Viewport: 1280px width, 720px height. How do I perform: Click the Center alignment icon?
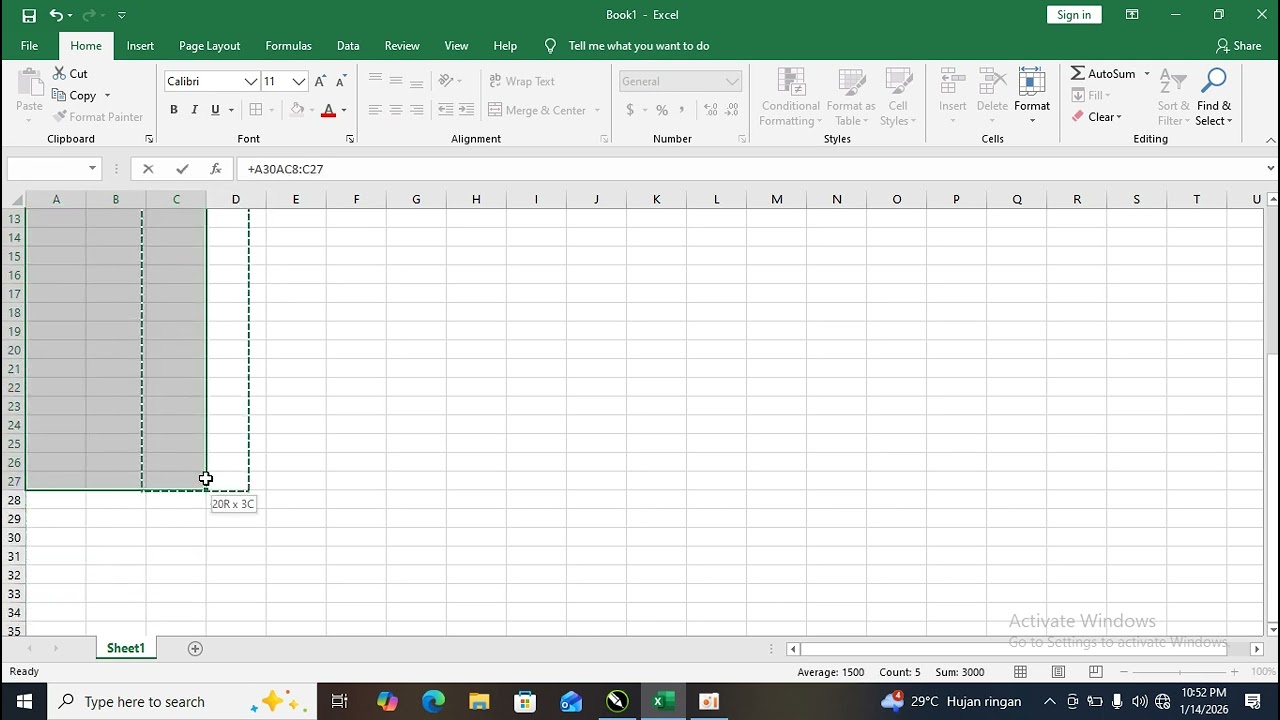coord(396,110)
